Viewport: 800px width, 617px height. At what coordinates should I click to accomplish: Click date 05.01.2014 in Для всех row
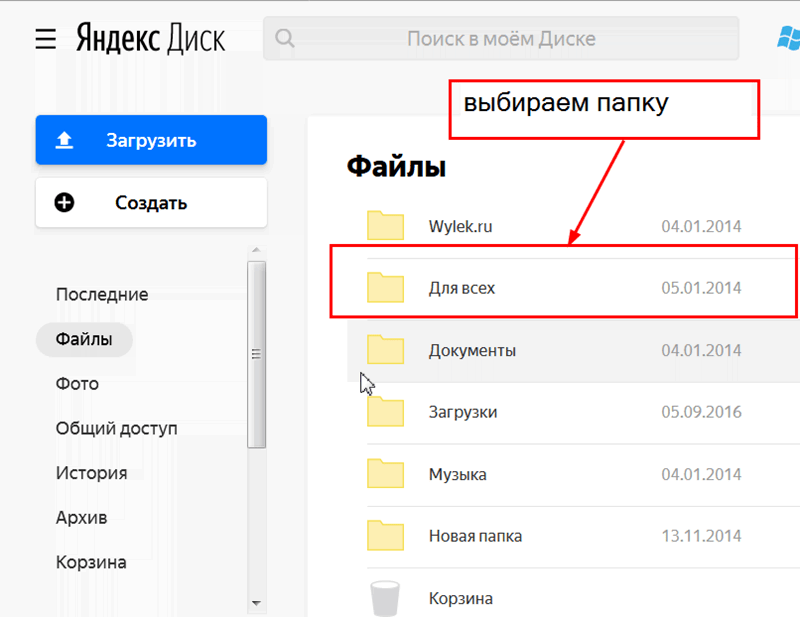[x=701, y=288]
